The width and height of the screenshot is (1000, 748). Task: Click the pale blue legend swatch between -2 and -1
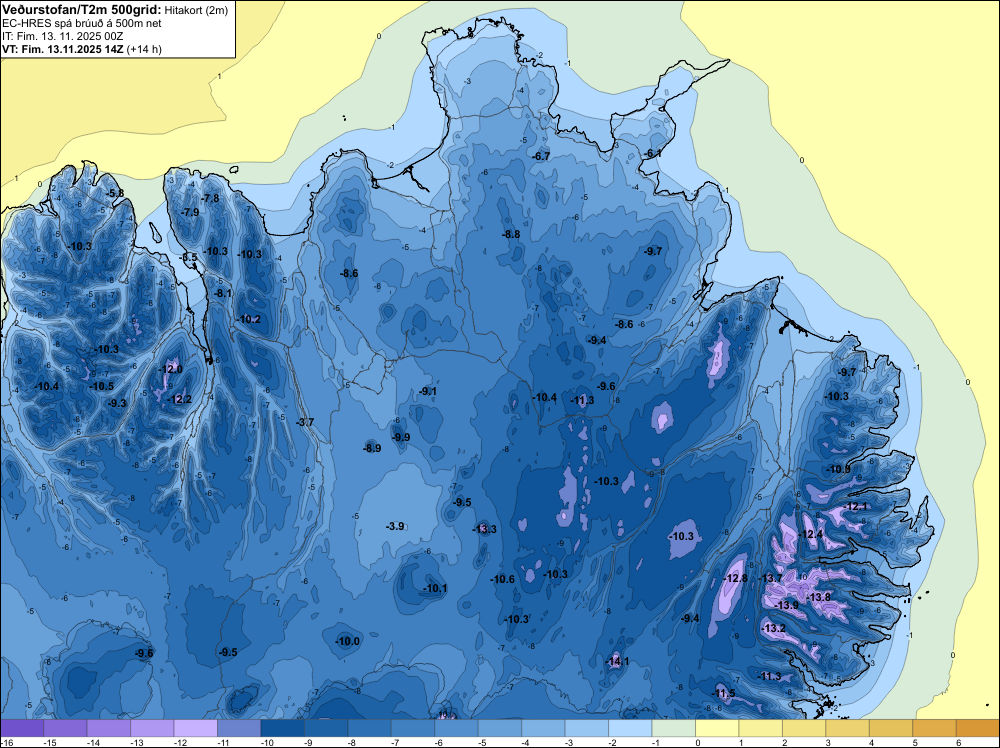tap(630, 728)
